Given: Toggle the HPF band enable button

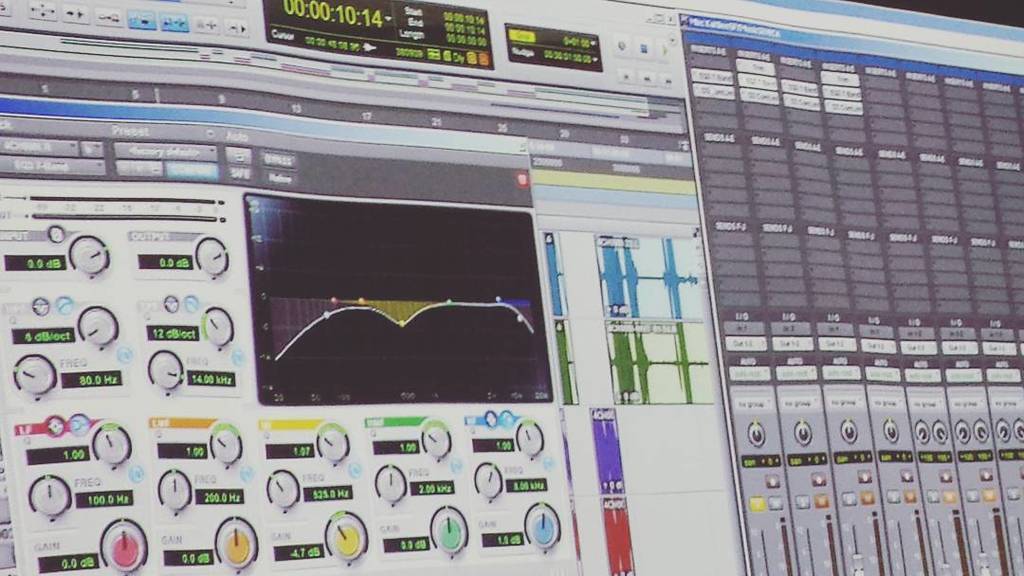Looking at the screenshot, I should (124, 354).
